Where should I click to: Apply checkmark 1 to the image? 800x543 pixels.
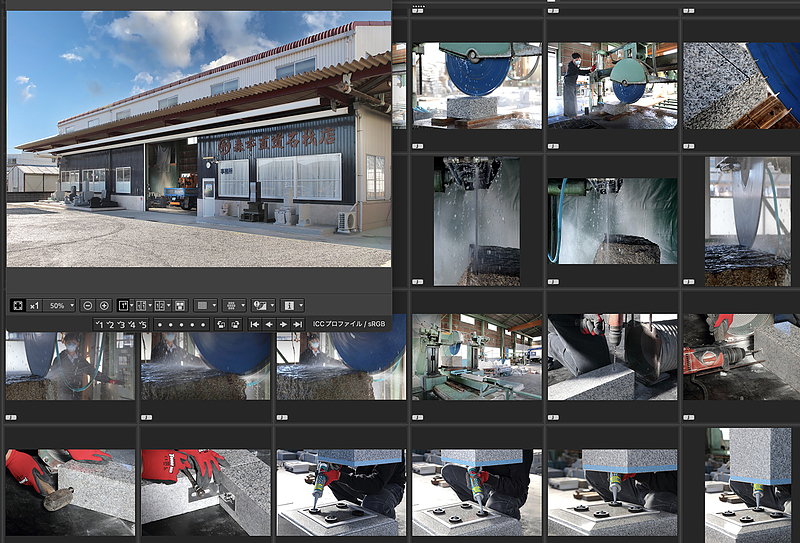point(102,325)
